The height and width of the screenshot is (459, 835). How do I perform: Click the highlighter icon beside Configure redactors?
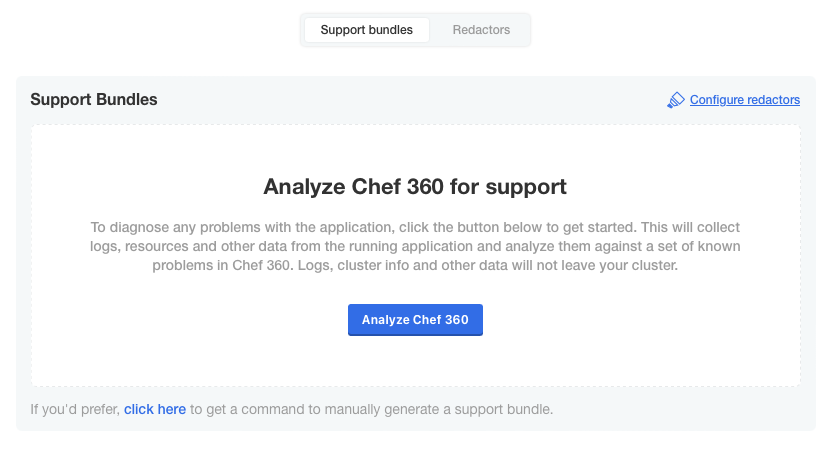(676, 100)
